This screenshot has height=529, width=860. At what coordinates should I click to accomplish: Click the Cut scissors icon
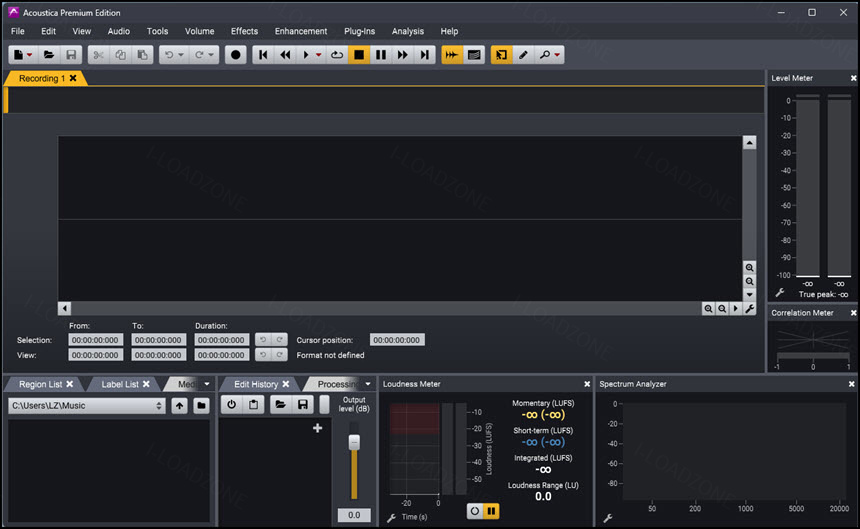(98, 55)
